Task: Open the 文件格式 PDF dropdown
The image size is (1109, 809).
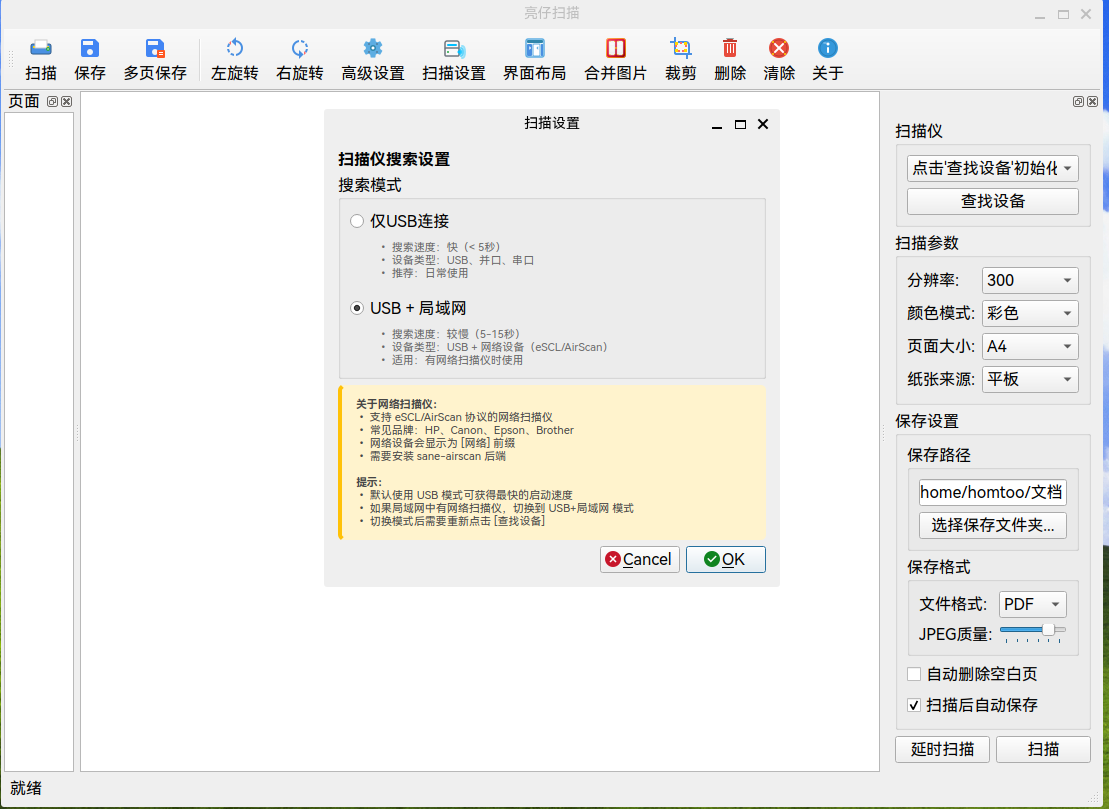Action: (1033, 604)
